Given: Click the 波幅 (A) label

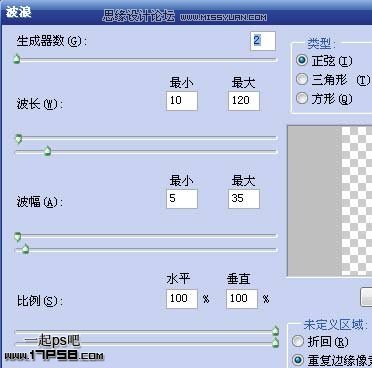Looking at the screenshot, I should point(40,202).
